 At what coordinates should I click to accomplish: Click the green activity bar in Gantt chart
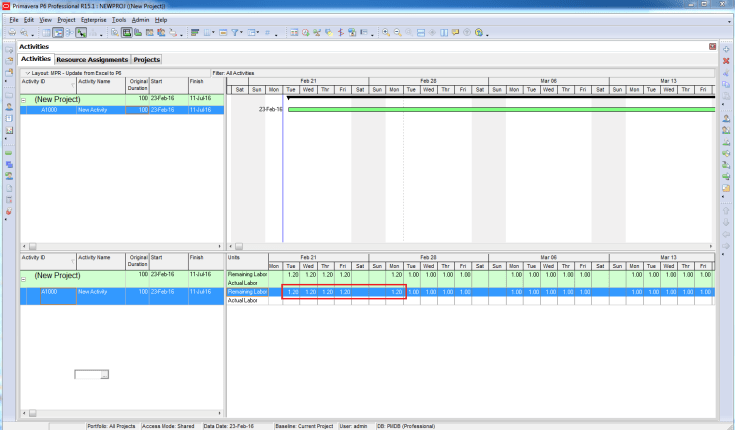pyautogui.click(x=500, y=109)
